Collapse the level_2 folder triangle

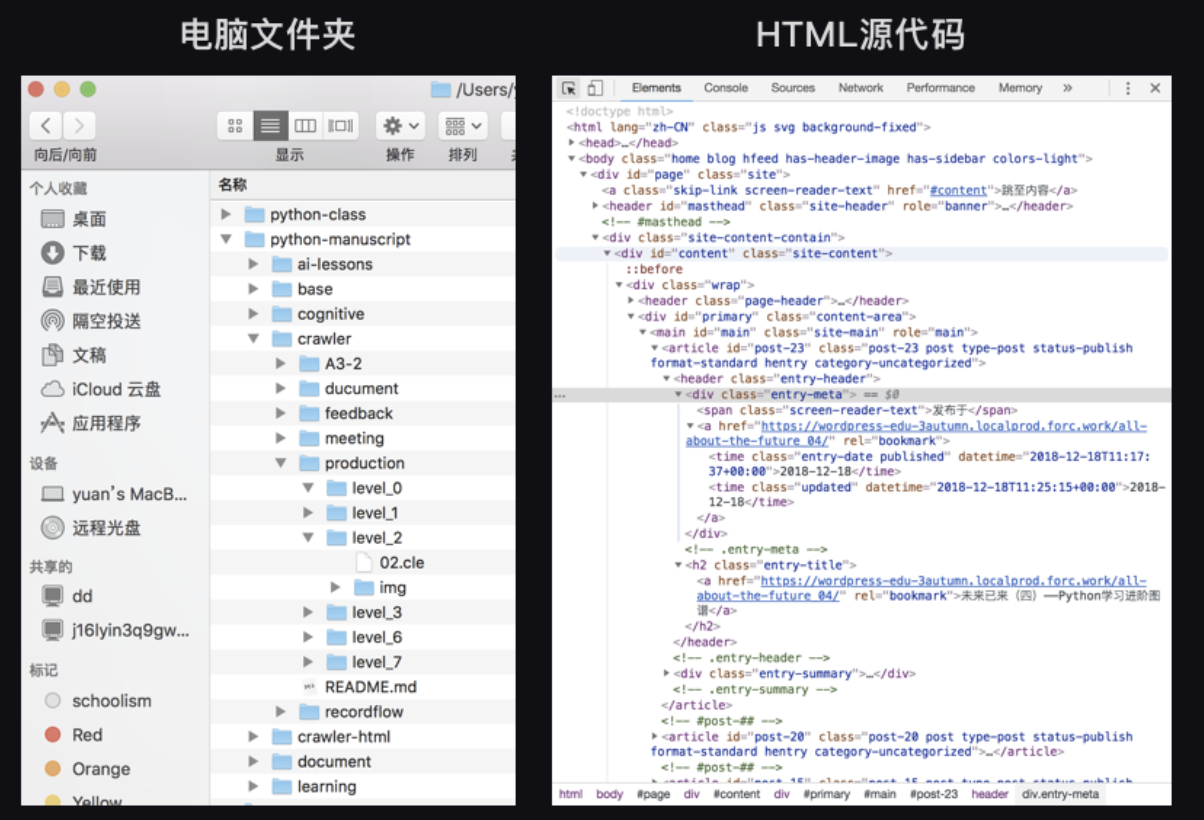[308, 538]
